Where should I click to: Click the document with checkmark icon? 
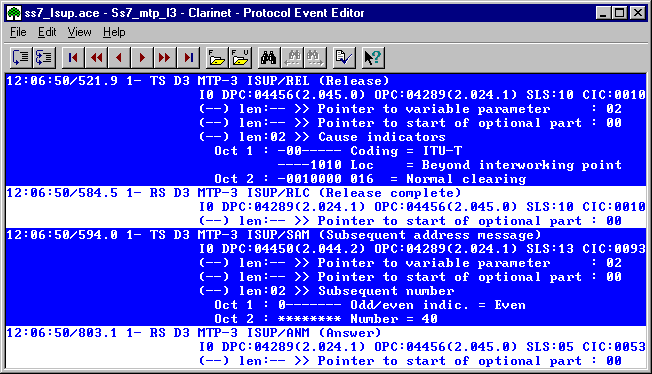point(344,57)
